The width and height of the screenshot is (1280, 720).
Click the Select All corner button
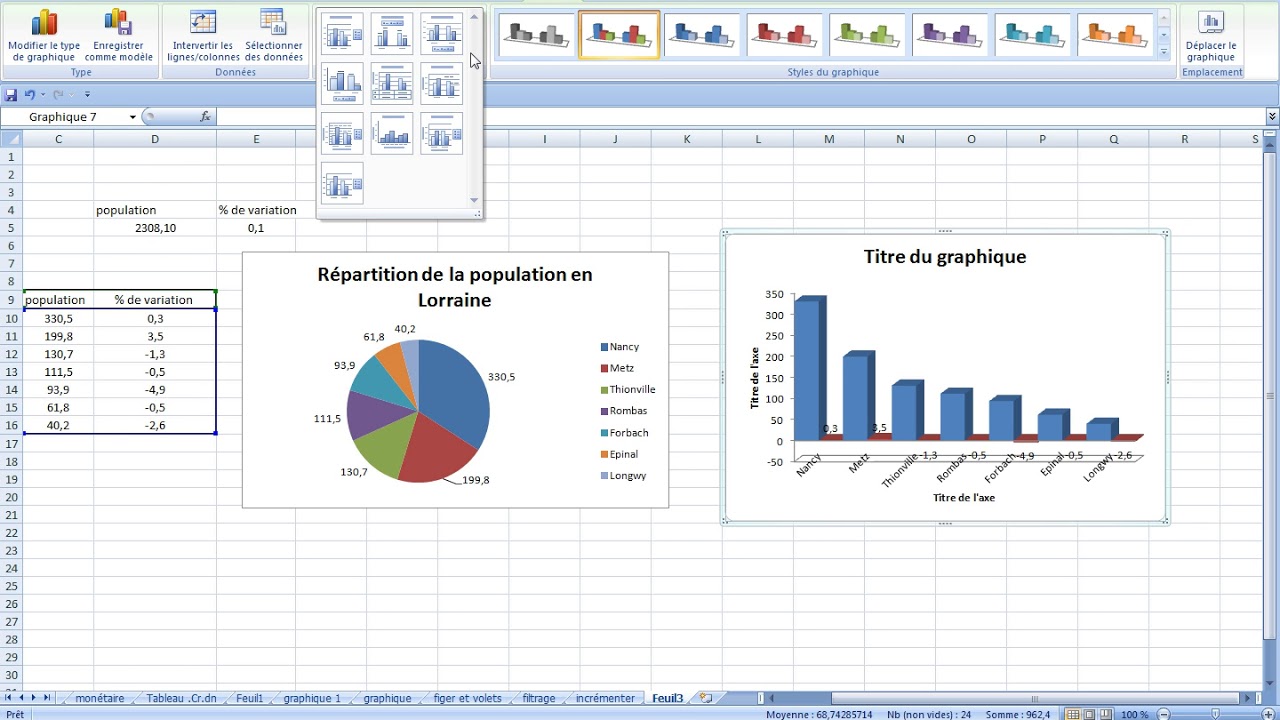[11, 139]
